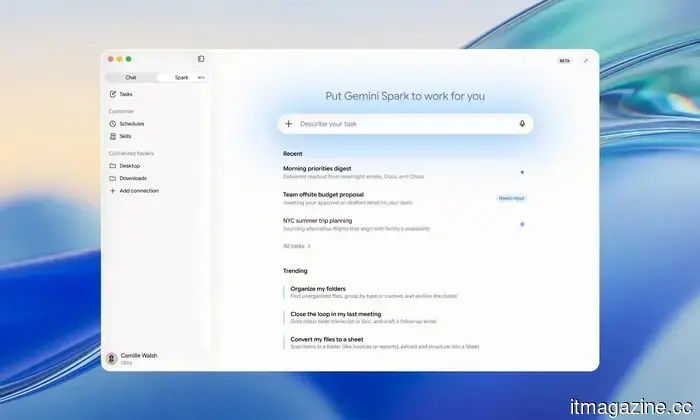Open Camille Walsh account profile
This screenshot has width=700, height=420.
pyautogui.click(x=132, y=358)
